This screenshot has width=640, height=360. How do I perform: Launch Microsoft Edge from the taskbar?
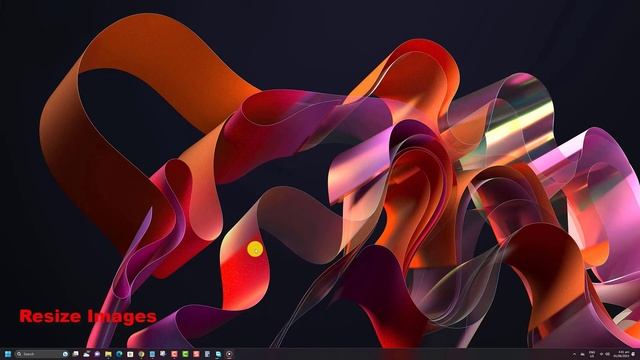119,354
